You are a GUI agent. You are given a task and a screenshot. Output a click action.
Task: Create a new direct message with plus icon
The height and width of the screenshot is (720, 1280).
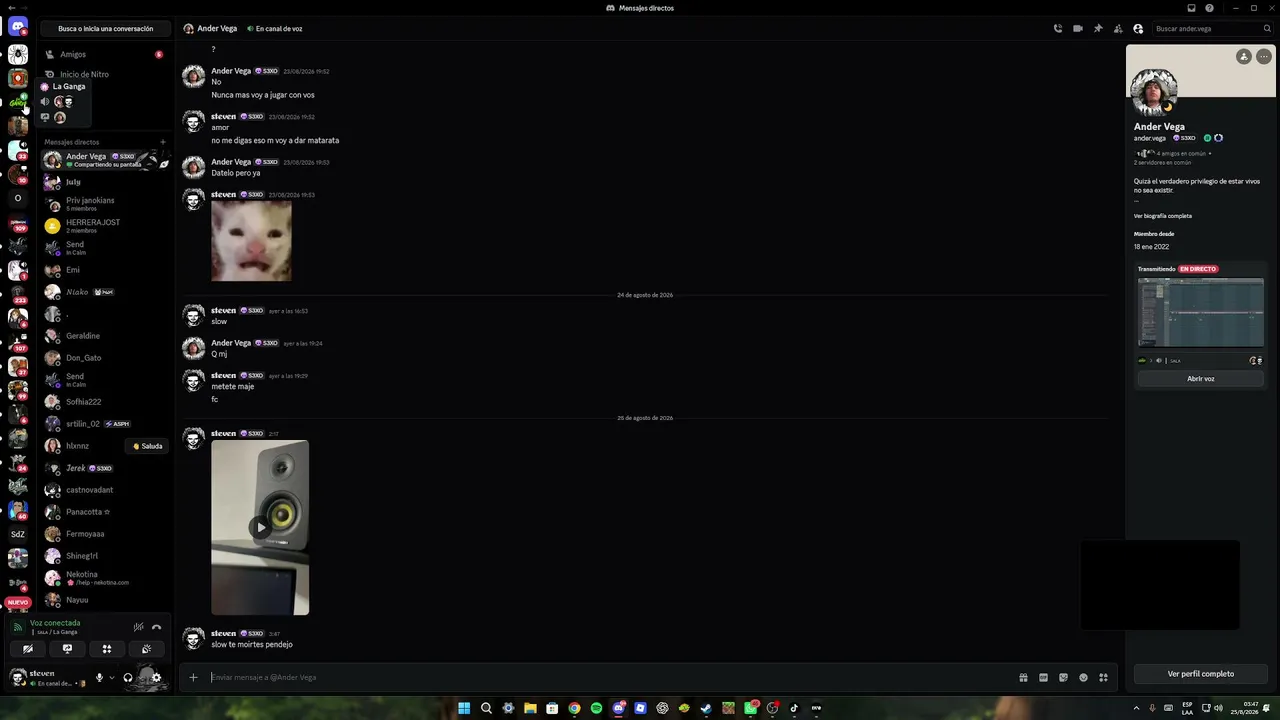163,142
